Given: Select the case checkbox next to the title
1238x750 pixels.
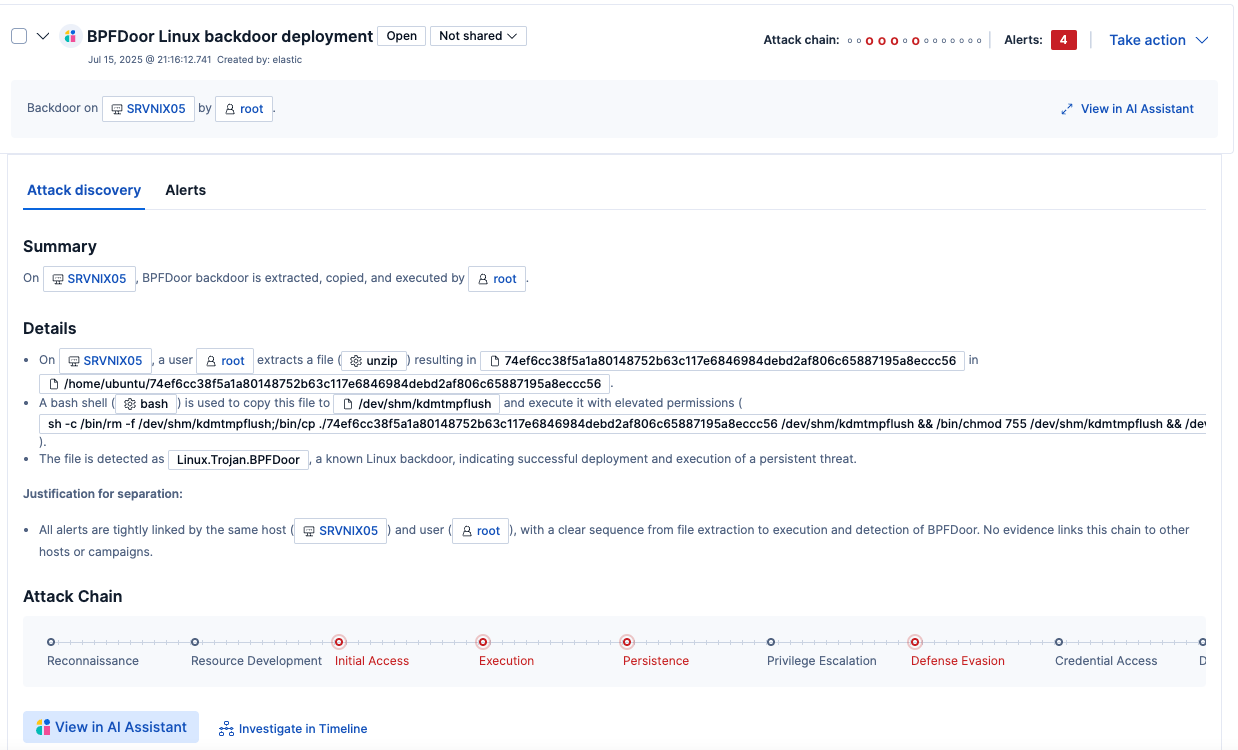Looking at the screenshot, I should (17, 35).
